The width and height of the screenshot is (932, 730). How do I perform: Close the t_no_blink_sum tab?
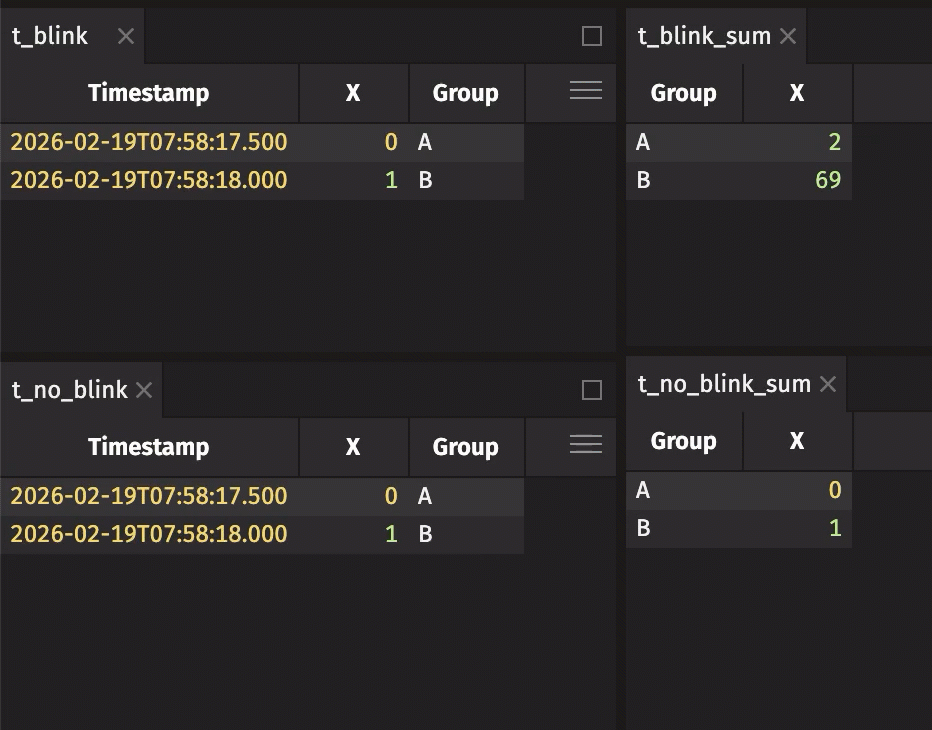click(x=828, y=384)
